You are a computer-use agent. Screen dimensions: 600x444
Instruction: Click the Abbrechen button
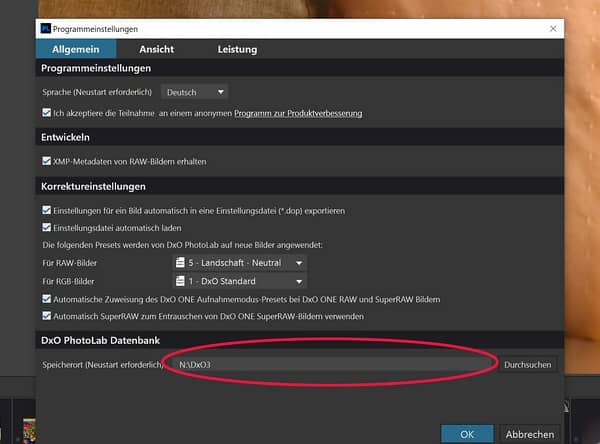[530, 434]
